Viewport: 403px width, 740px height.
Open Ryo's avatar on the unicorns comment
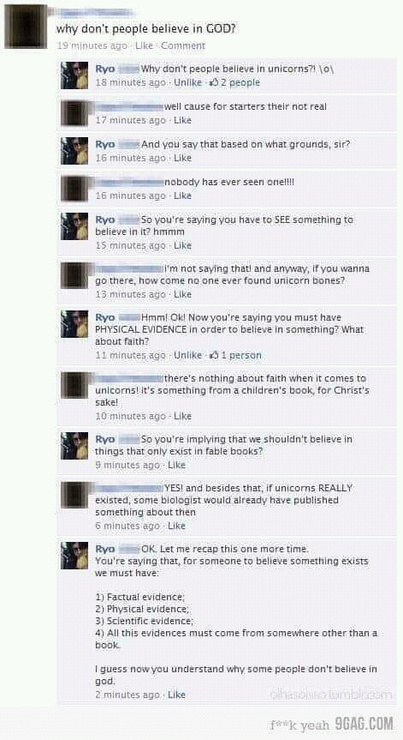tap(74, 75)
